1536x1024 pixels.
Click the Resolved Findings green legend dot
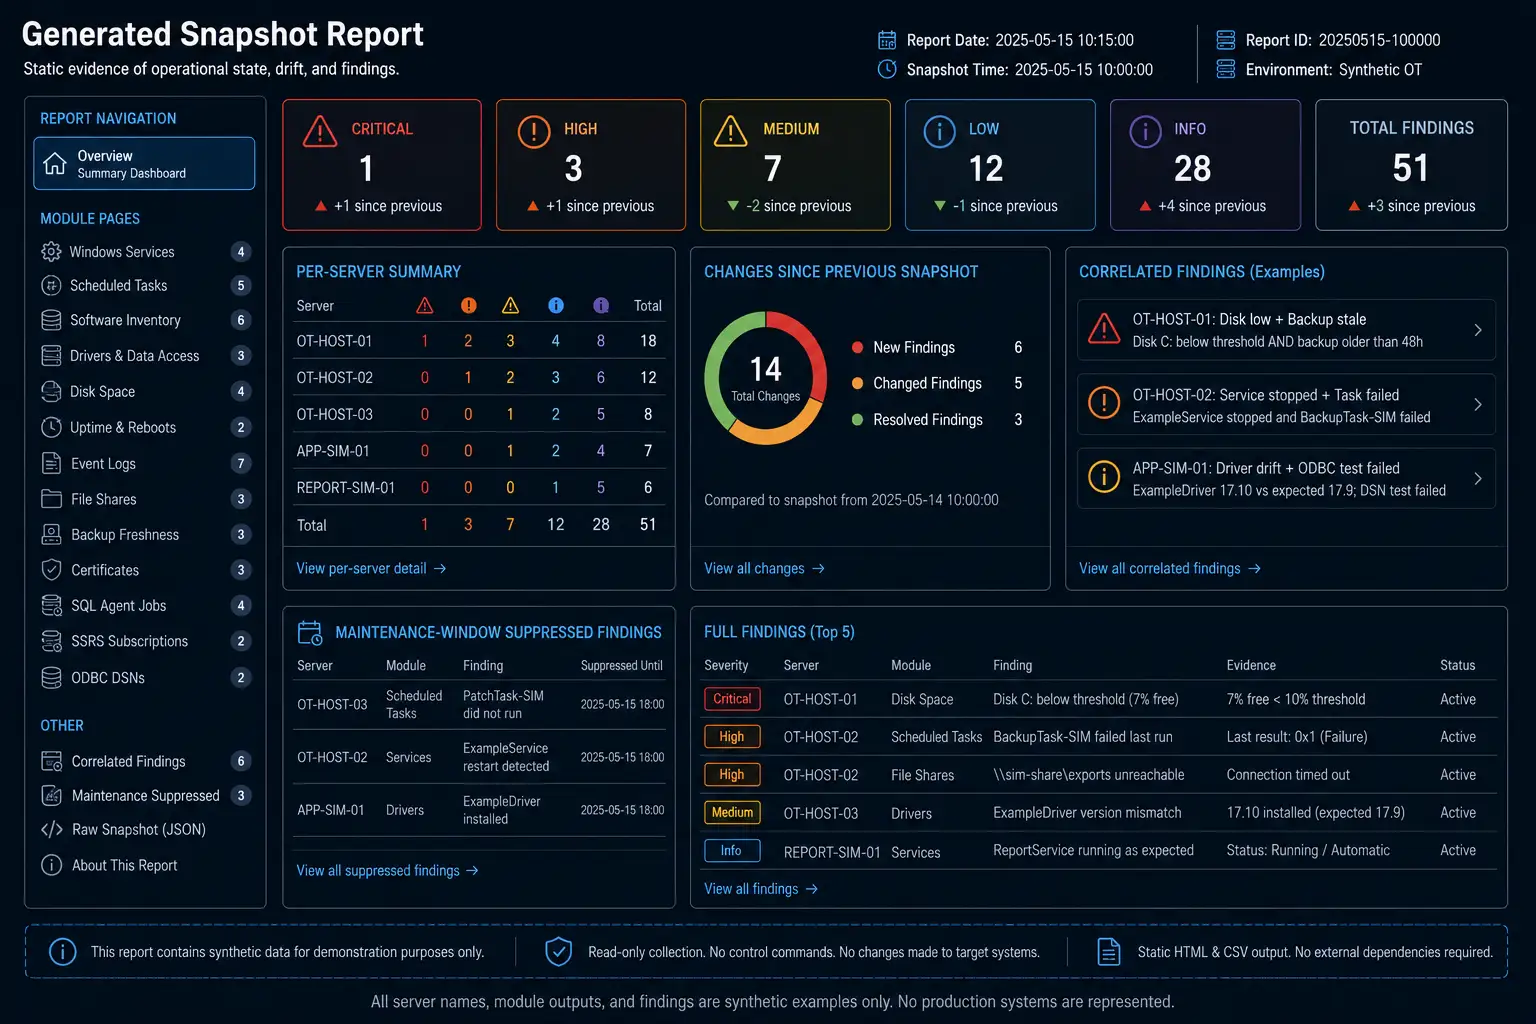(x=857, y=420)
